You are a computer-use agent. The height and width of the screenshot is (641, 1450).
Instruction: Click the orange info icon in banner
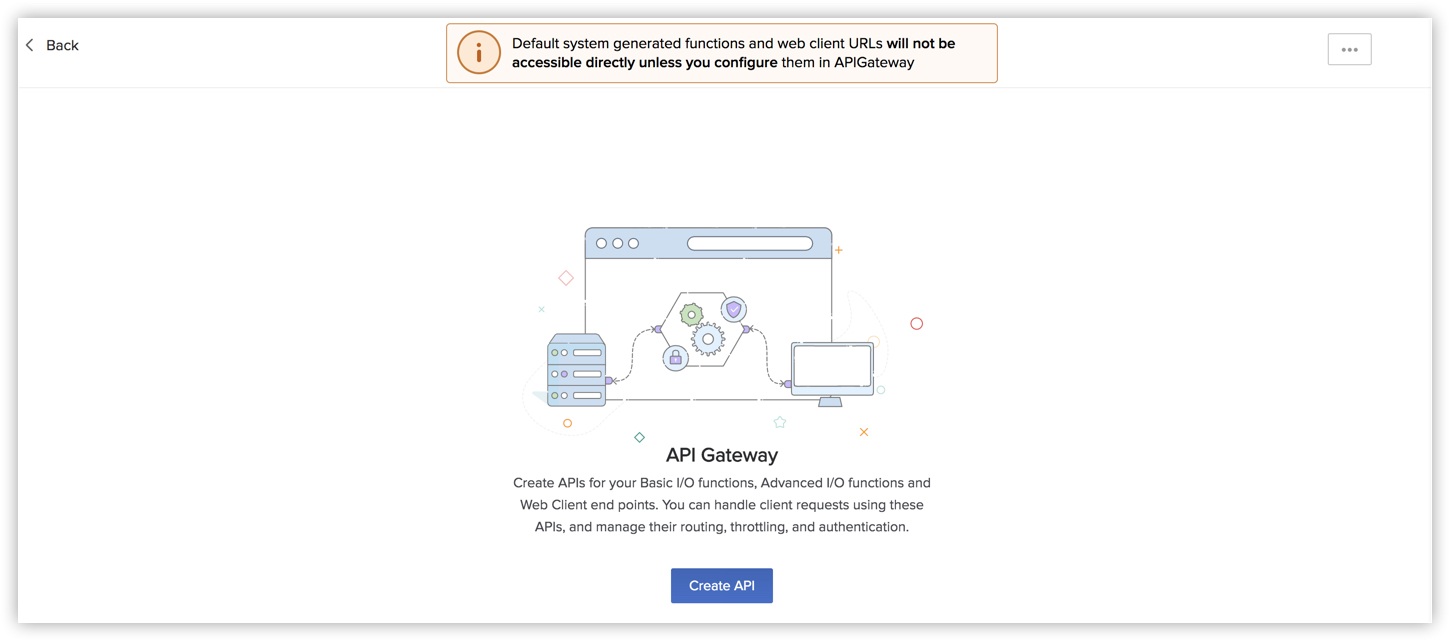pos(479,53)
